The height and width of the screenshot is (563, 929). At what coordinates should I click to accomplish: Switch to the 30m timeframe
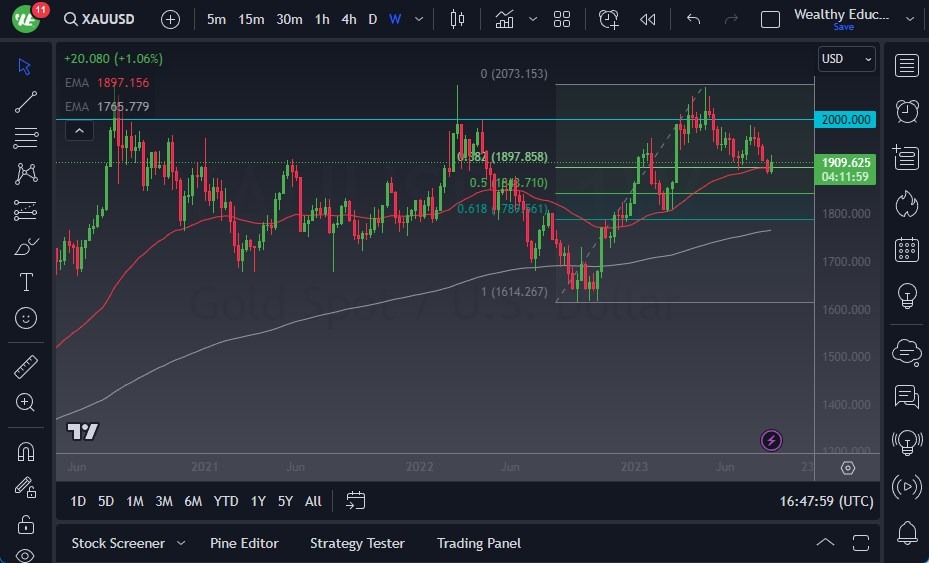289,20
